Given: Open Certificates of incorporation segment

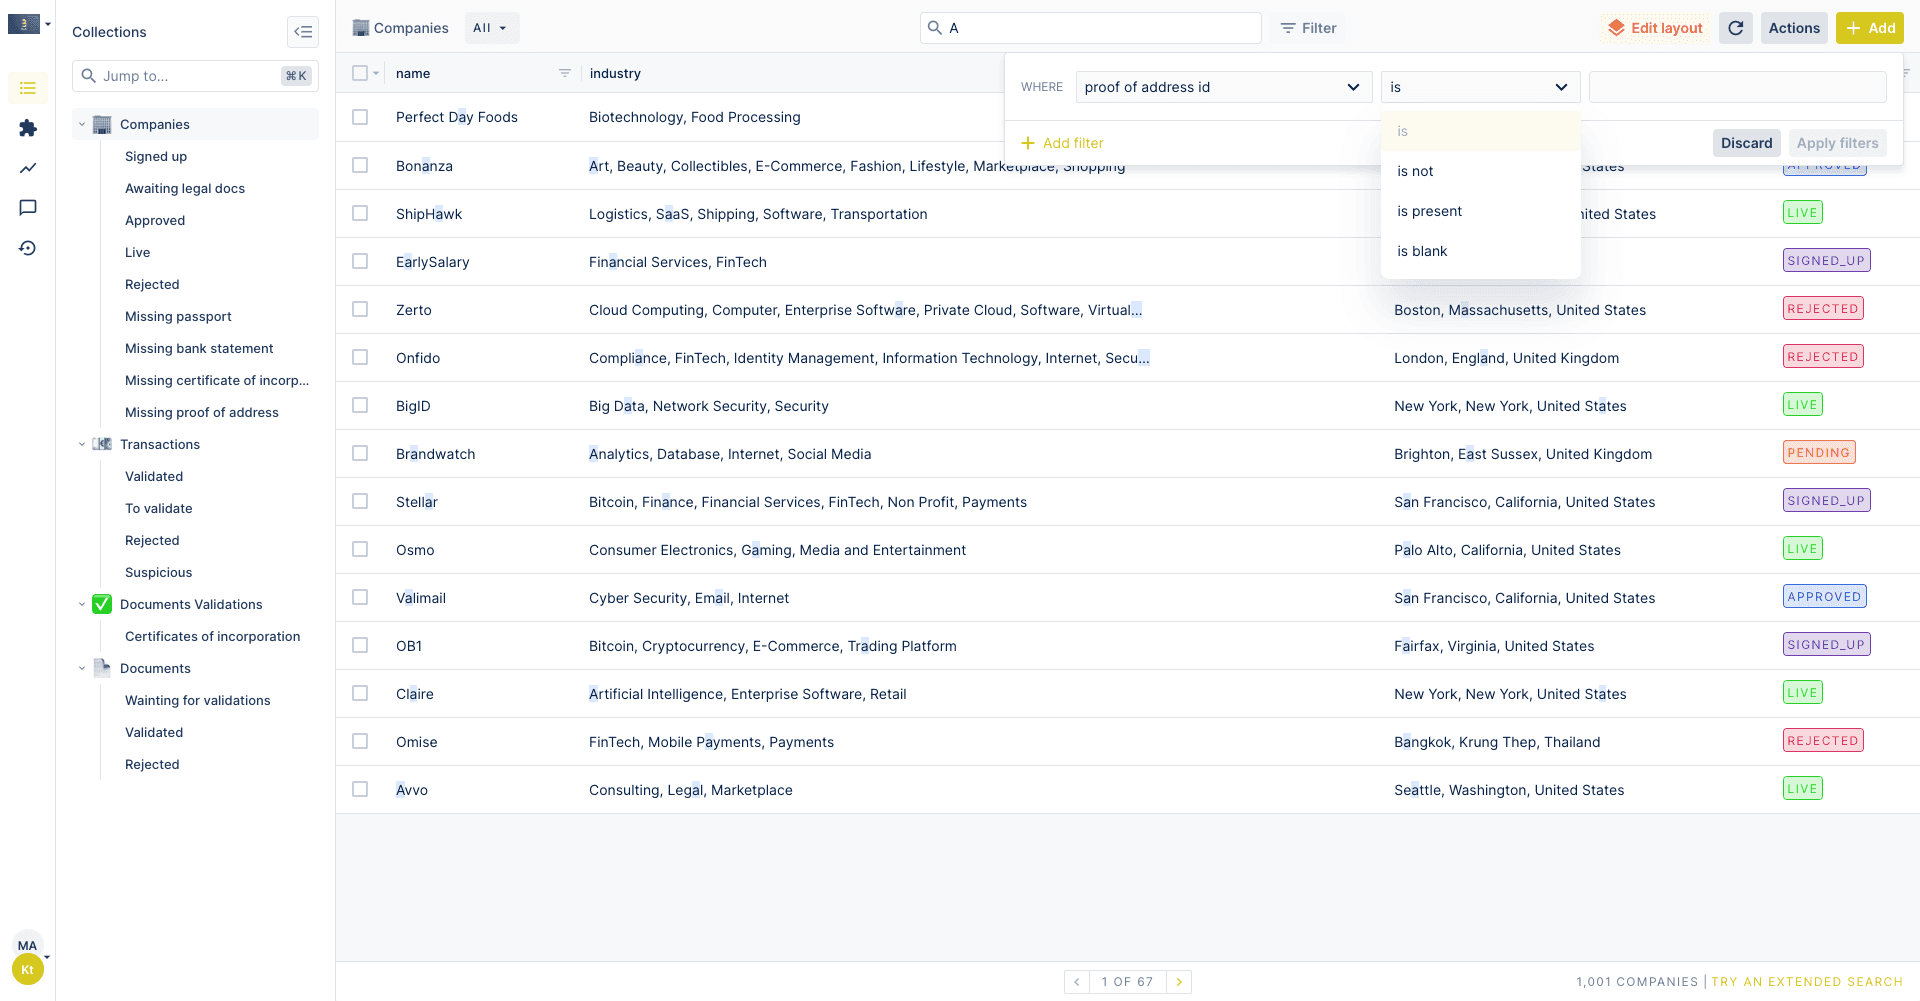Looking at the screenshot, I should click(x=212, y=636).
